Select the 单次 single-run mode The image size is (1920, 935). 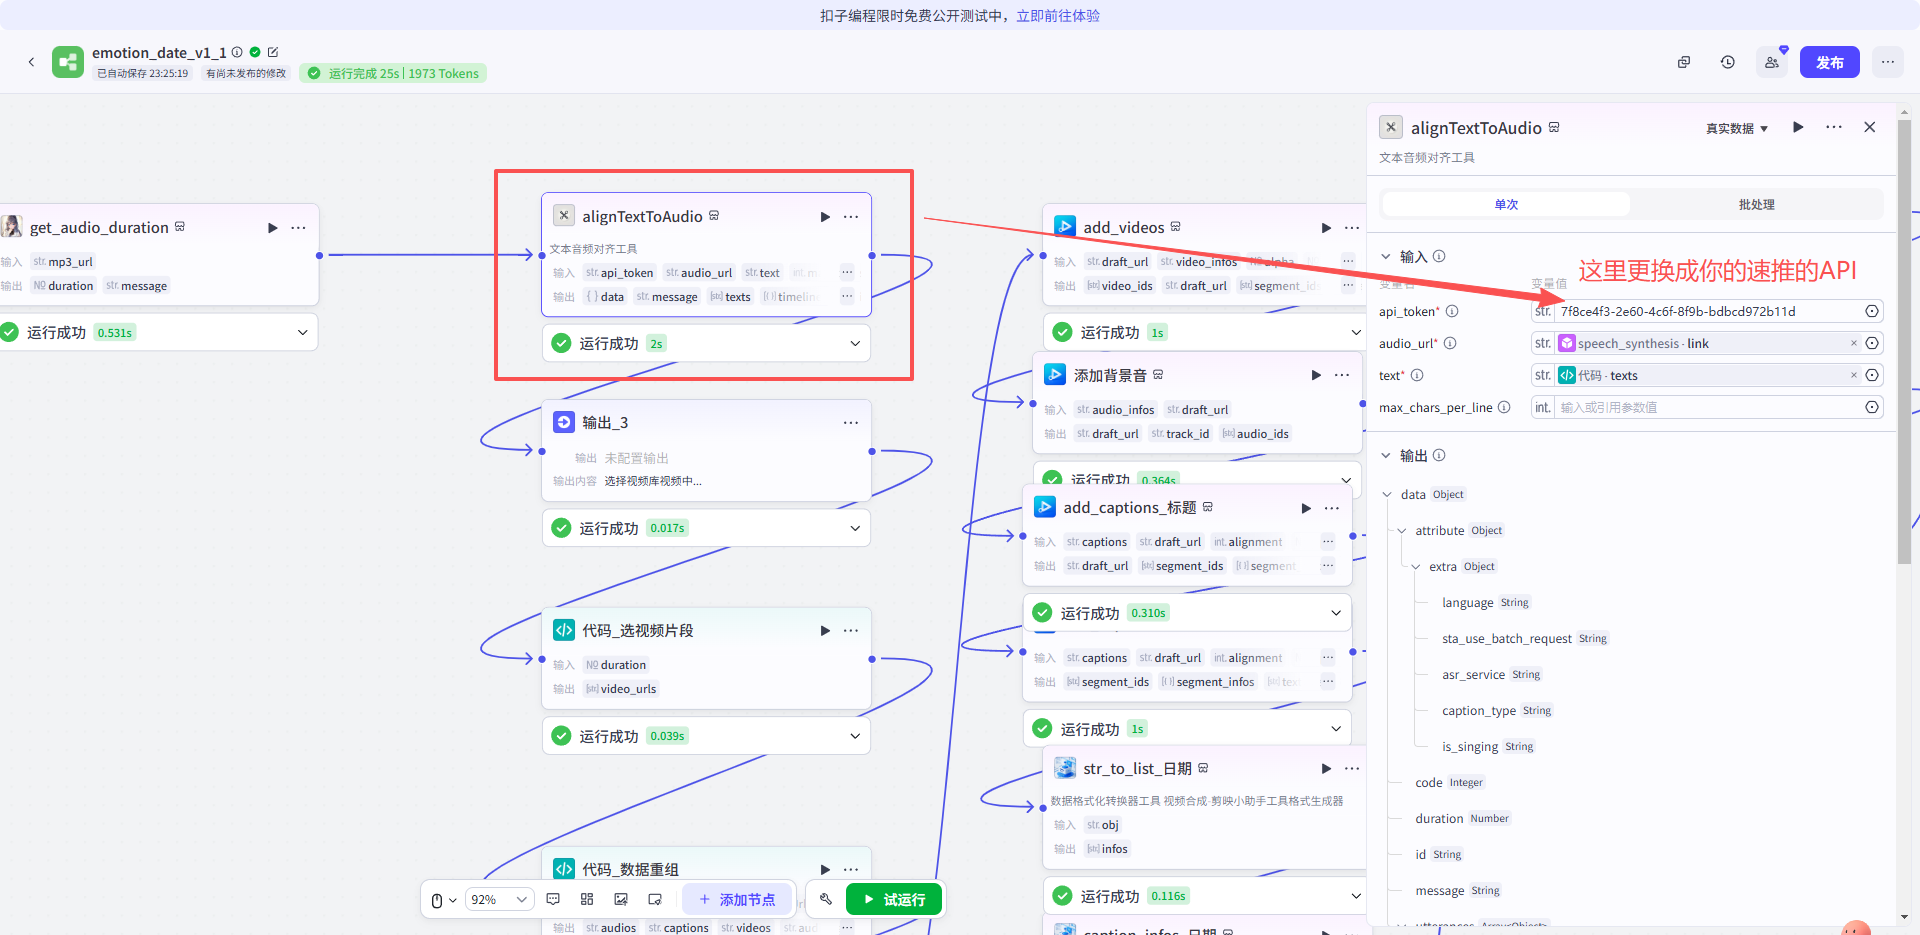point(1506,204)
